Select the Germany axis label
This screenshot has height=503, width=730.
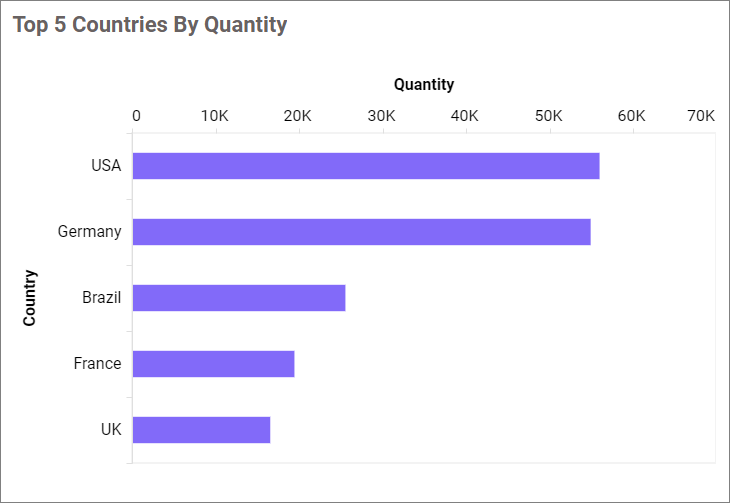click(90, 232)
